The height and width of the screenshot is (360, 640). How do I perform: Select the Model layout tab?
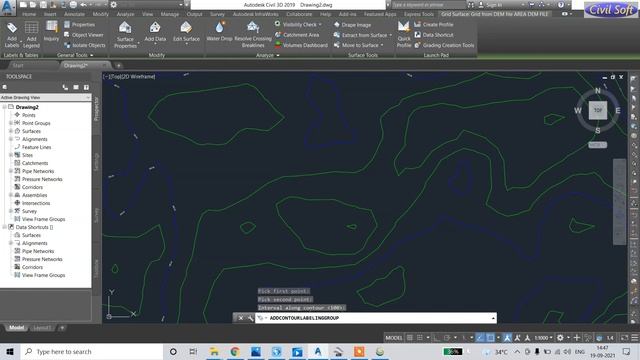(x=16, y=328)
